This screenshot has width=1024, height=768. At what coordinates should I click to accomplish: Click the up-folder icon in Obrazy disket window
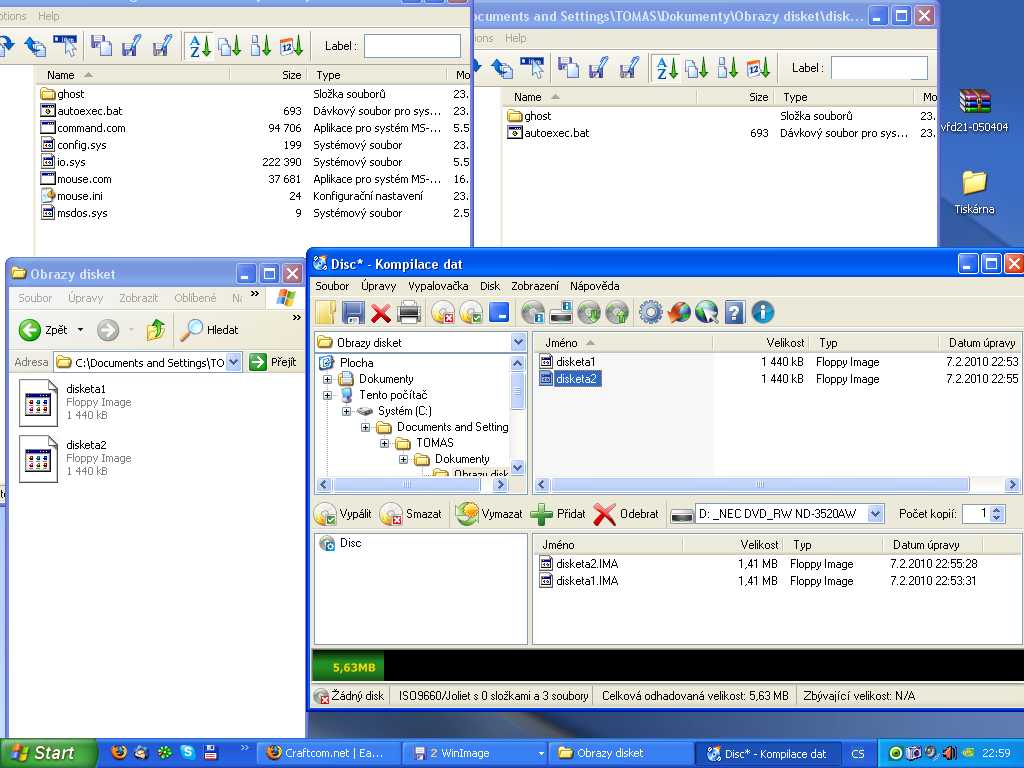pos(156,329)
